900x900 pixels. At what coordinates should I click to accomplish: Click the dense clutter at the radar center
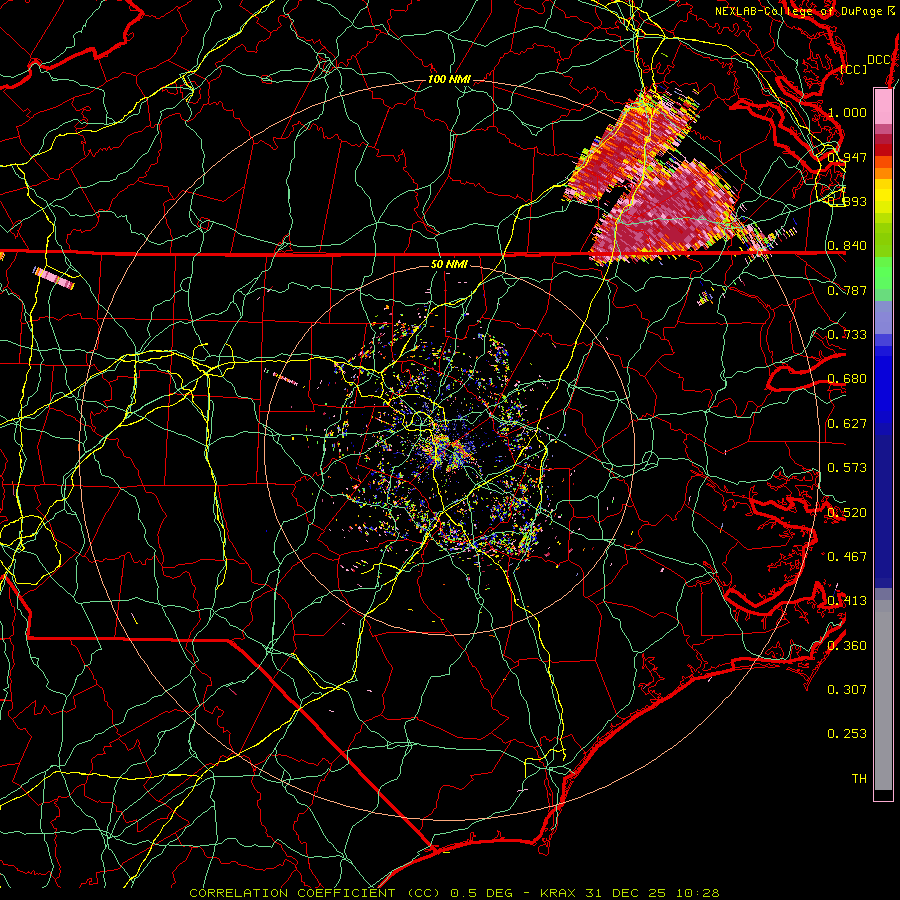pyautogui.click(x=448, y=448)
